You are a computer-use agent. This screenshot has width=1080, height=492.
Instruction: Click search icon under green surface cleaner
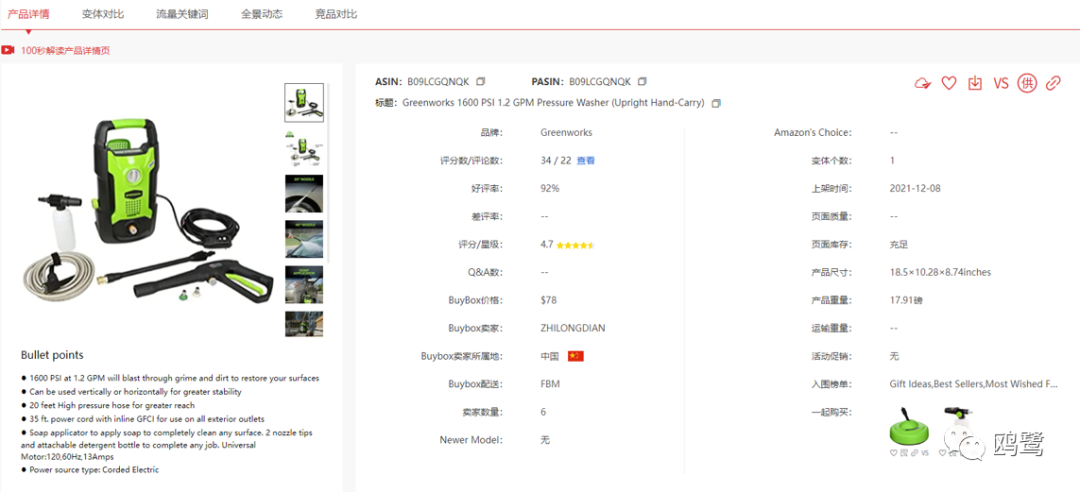pyautogui.click(x=904, y=453)
